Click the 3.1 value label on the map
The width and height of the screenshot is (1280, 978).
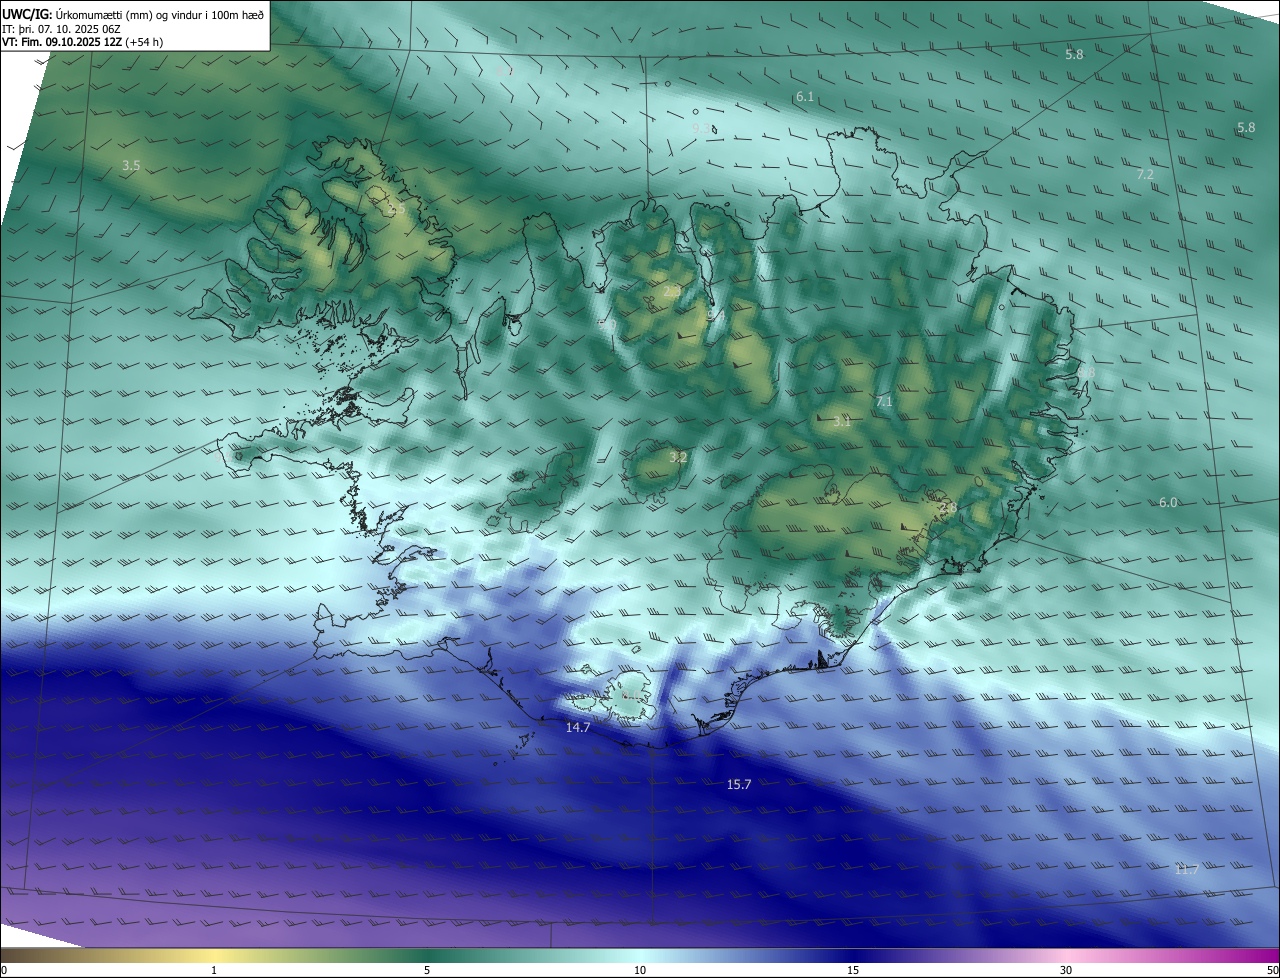[x=842, y=422]
